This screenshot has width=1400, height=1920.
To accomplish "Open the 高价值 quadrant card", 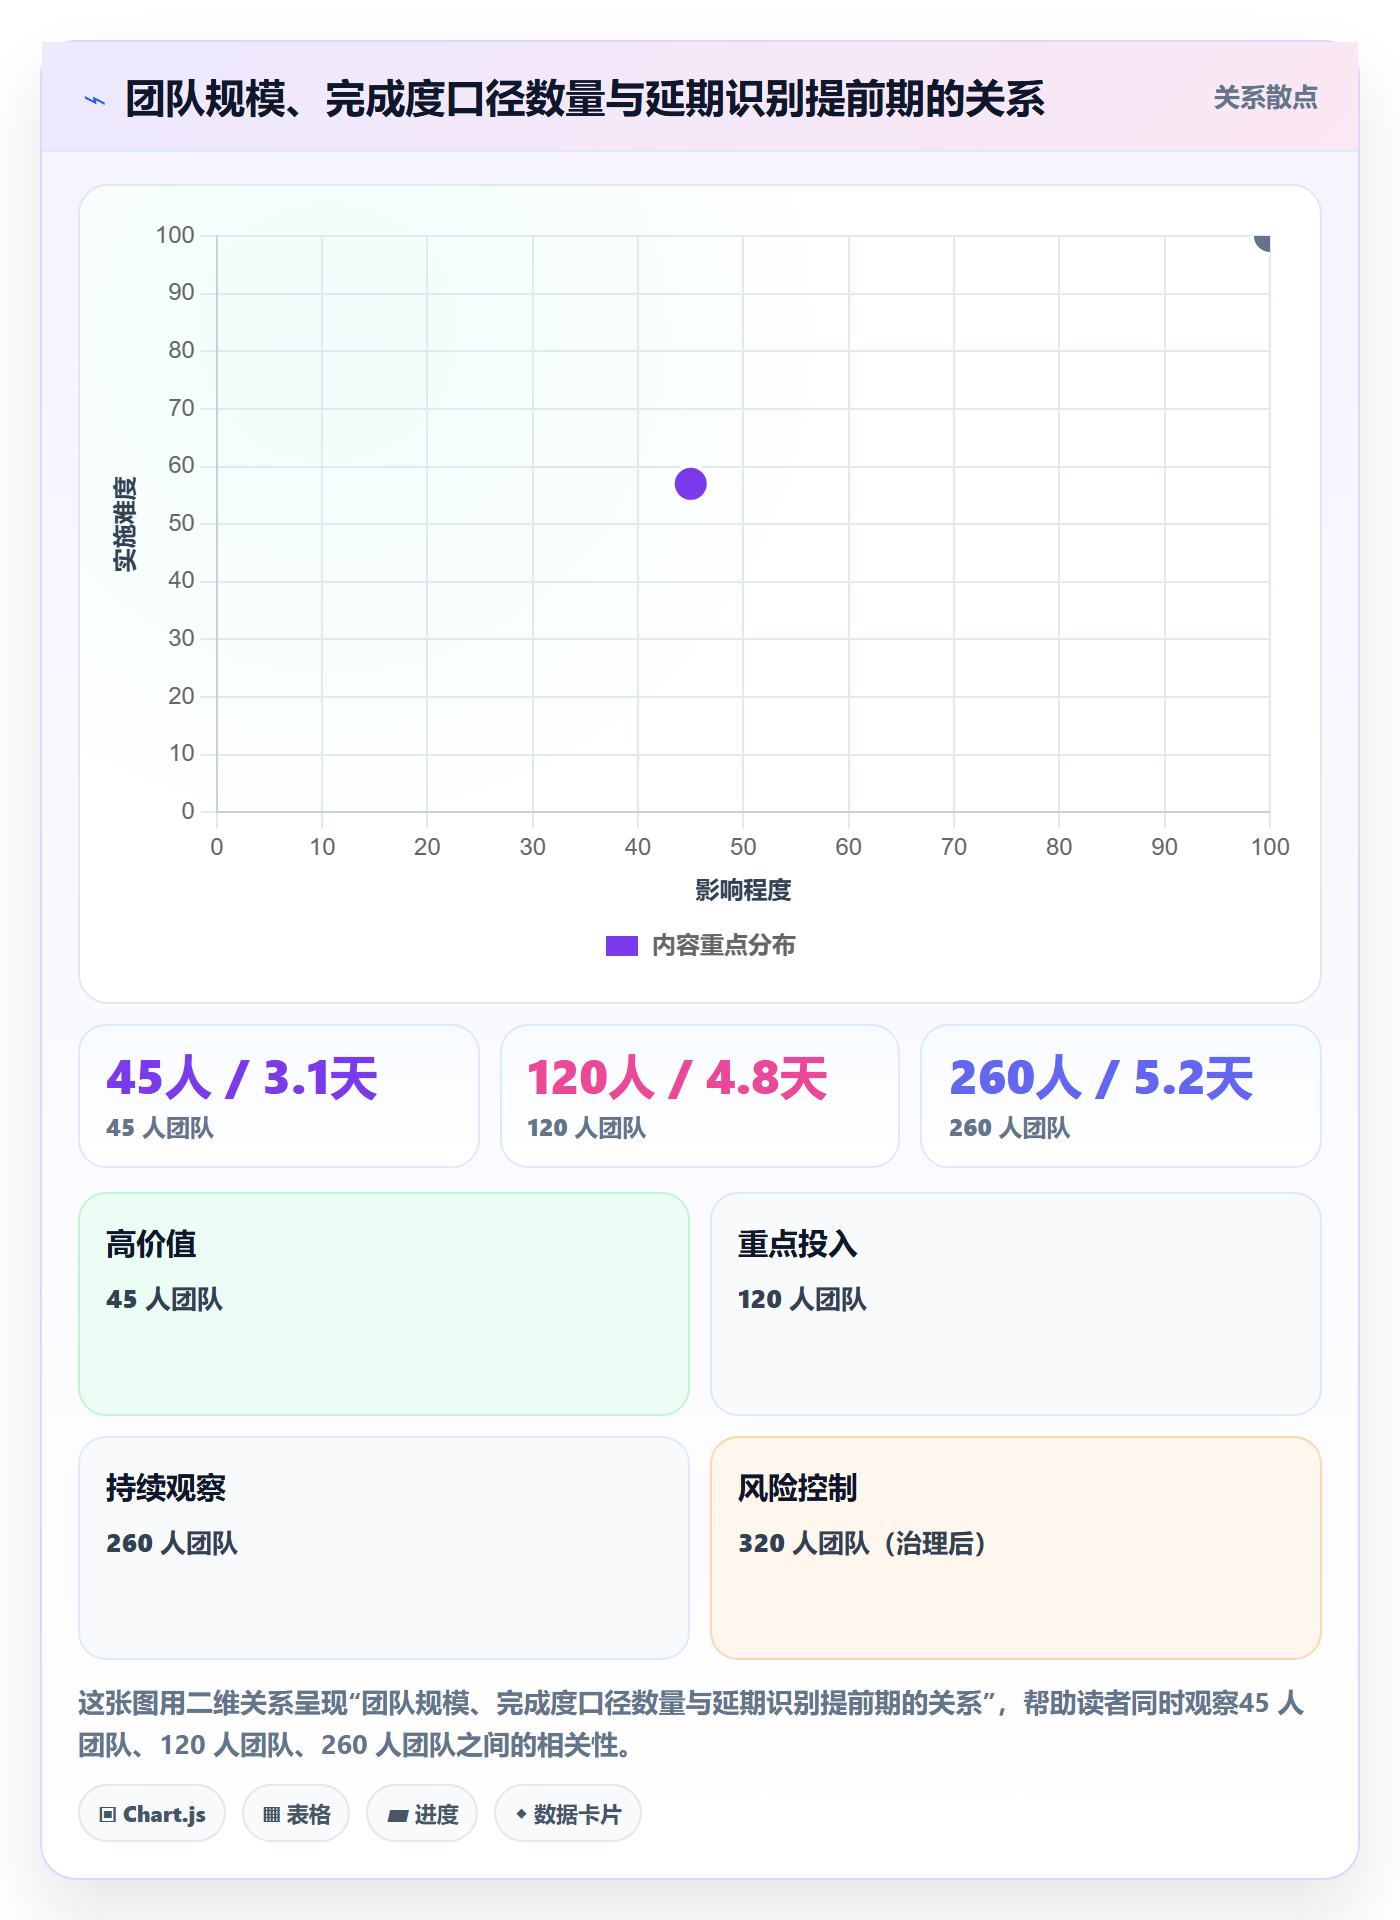I will [x=384, y=1304].
